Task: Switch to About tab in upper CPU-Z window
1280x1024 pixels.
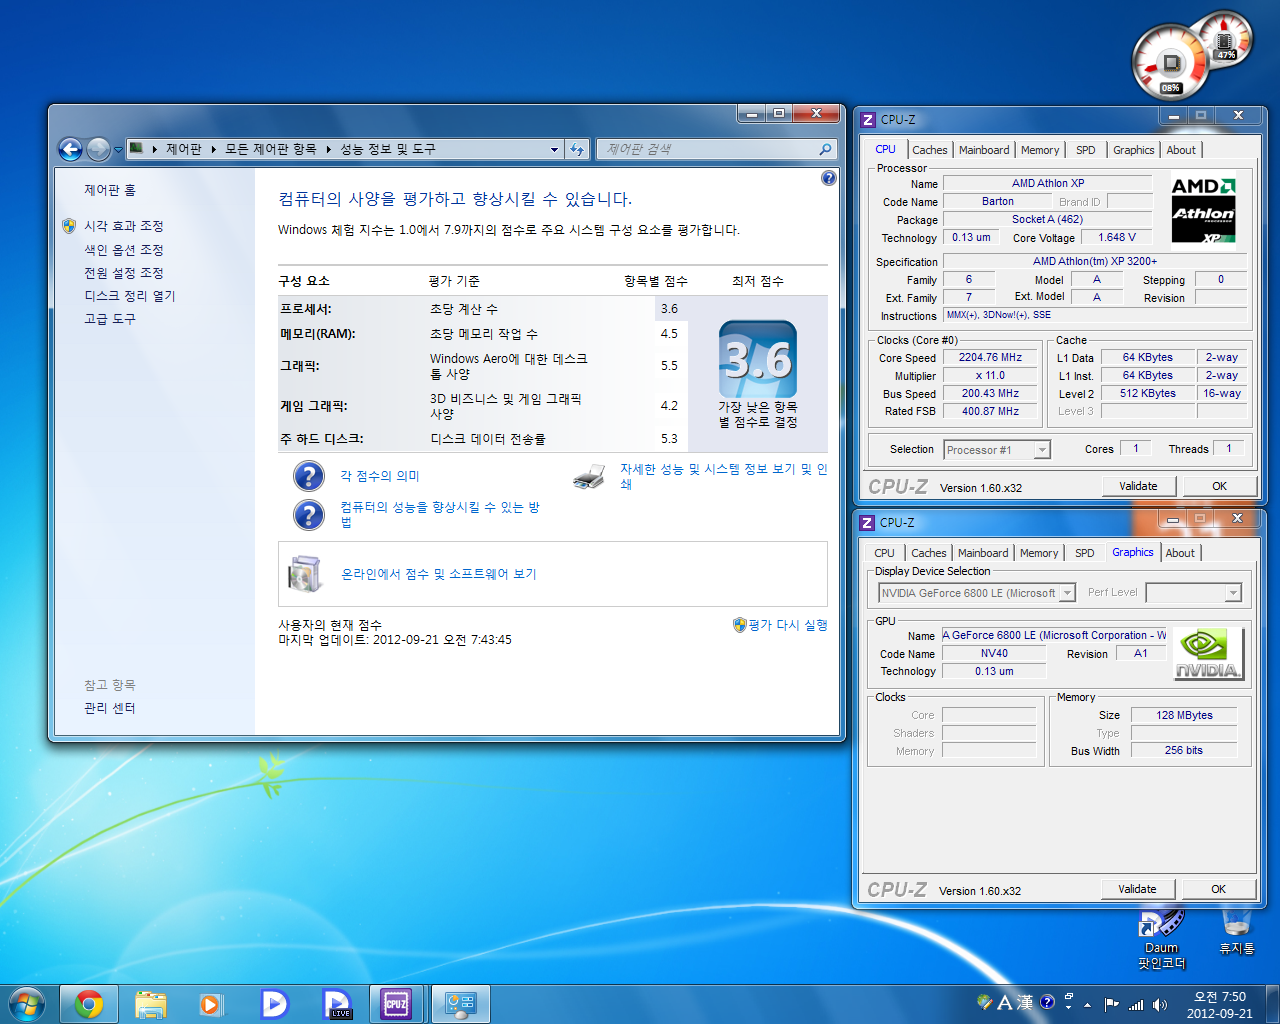Action: point(1181,150)
